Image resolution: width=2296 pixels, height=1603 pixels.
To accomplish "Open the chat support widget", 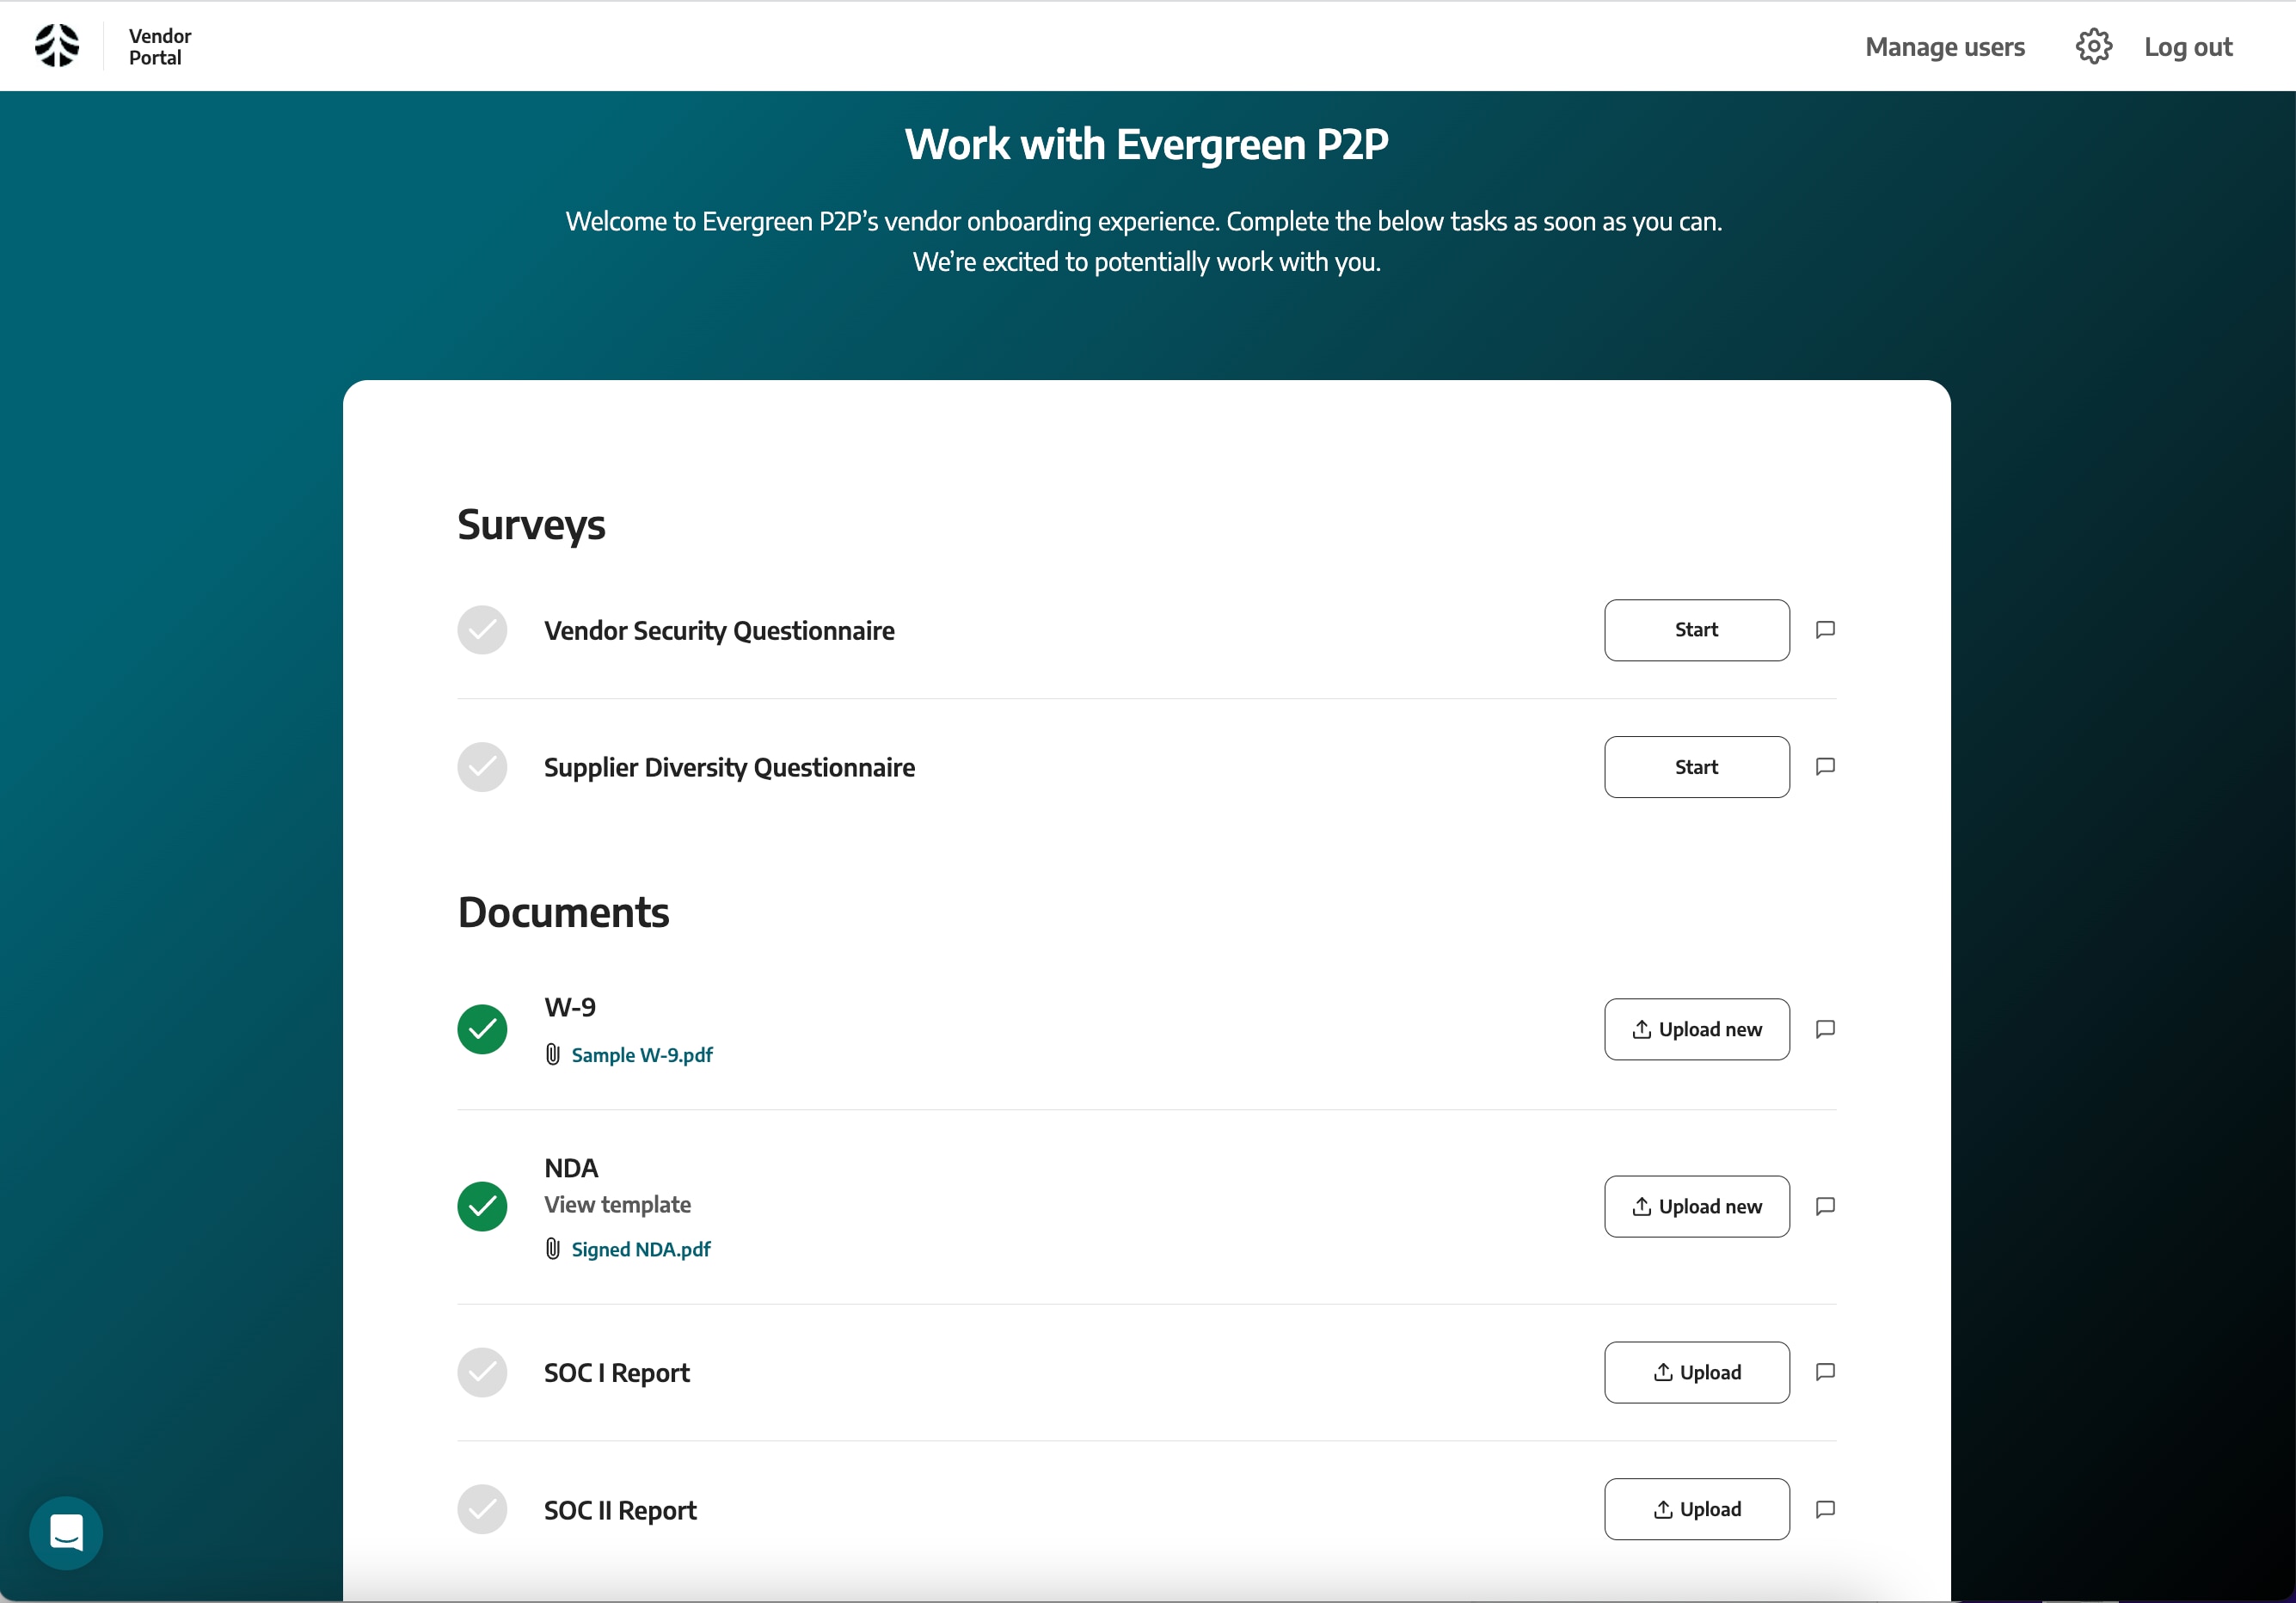I will pyautogui.click(x=66, y=1532).
